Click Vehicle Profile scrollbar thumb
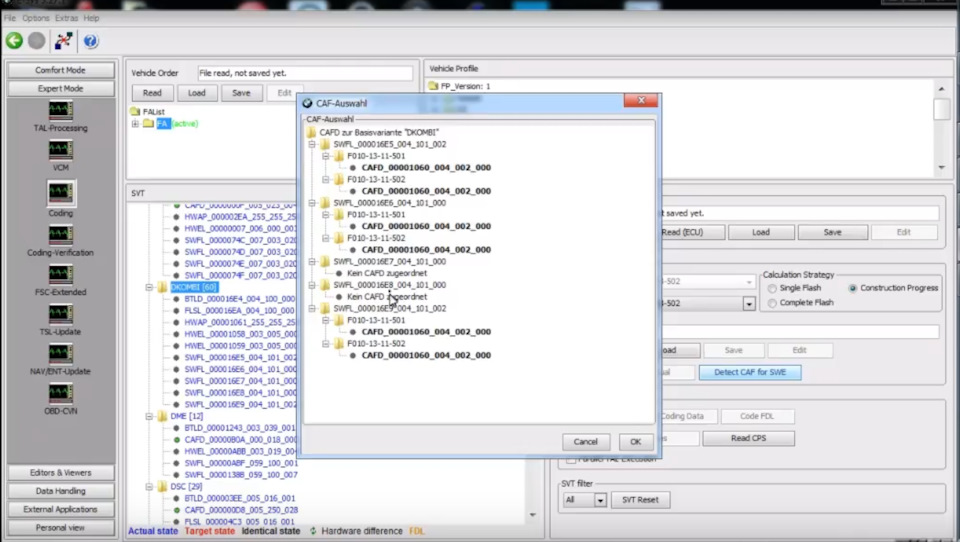The height and width of the screenshot is (542, 960). (x=942, y=110)
